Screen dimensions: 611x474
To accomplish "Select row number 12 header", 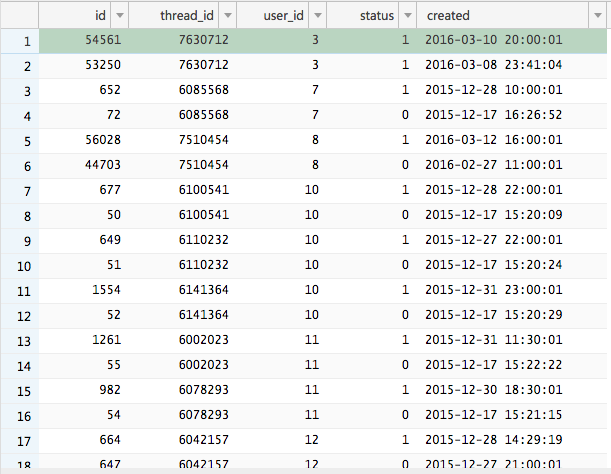I will click(x=20, y=316).
